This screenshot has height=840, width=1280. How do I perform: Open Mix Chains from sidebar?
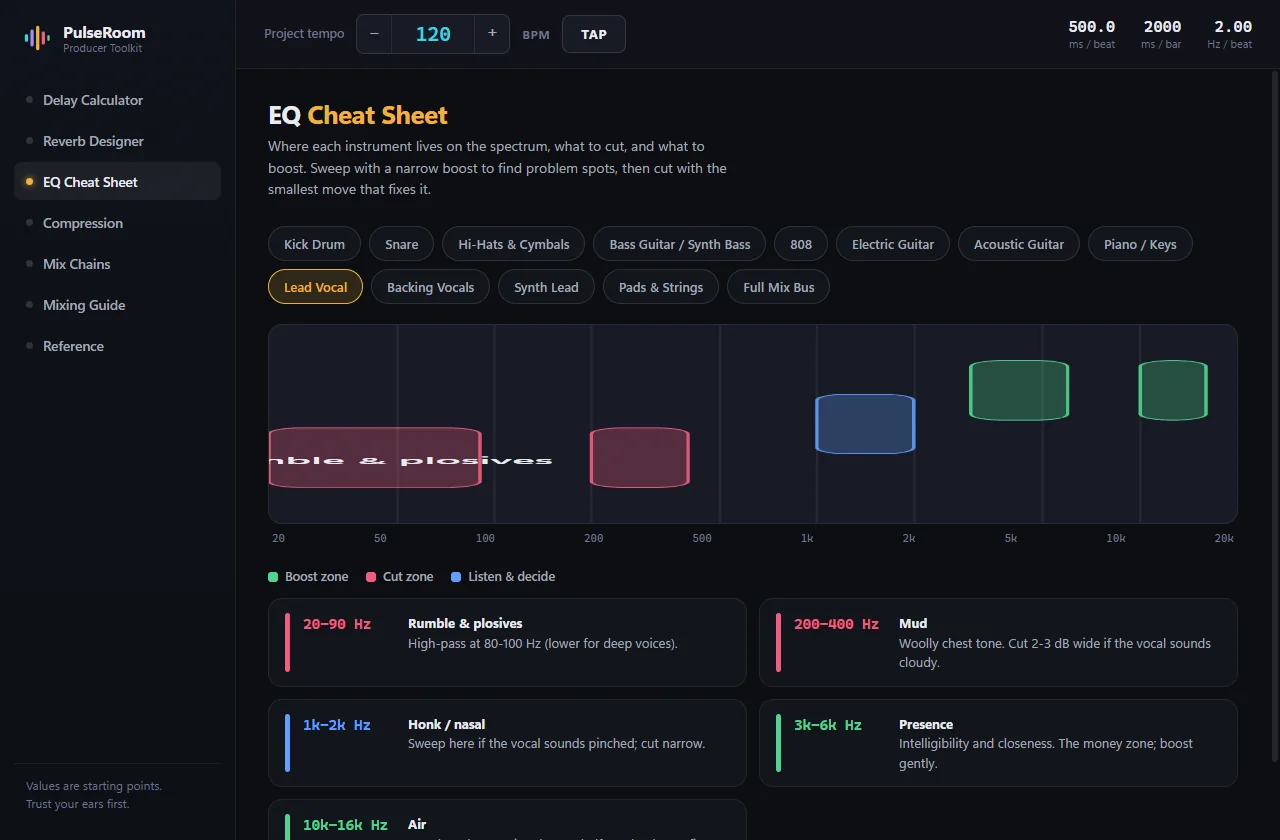(x=117, y=264)
